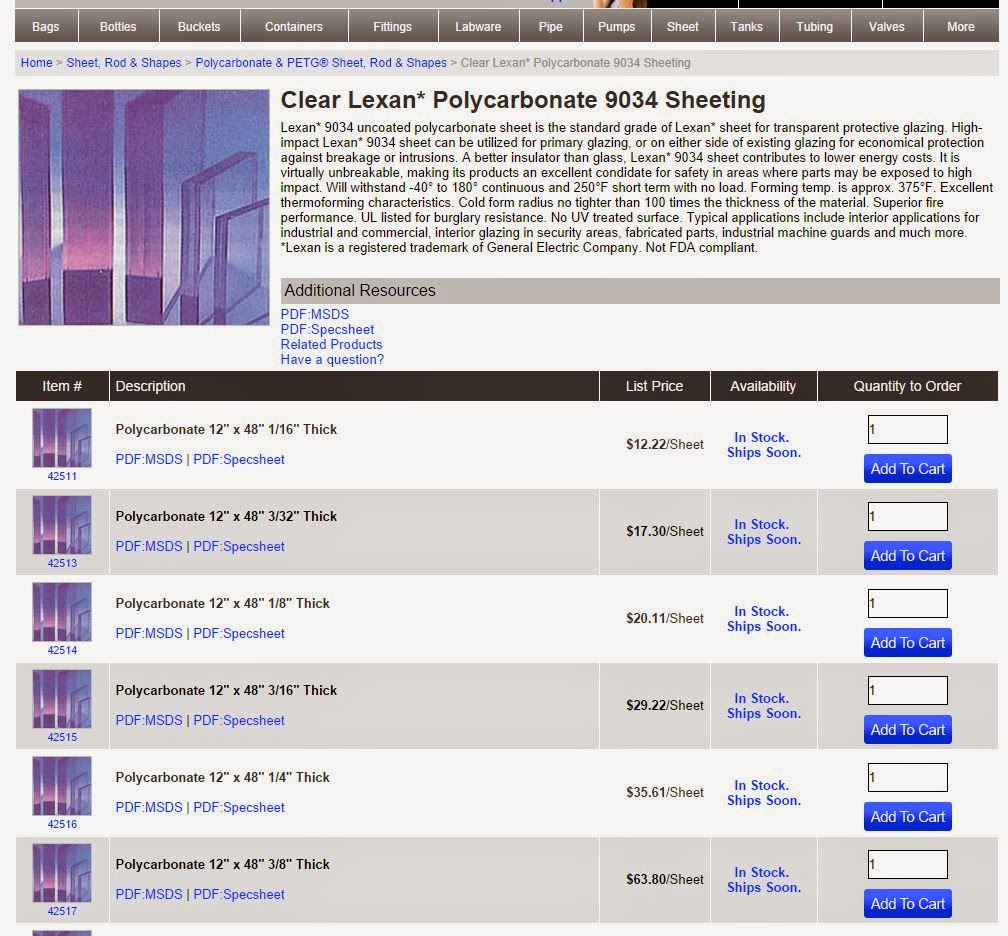The height and width of the screenshot is (936, 1008).
Task: Select the $12.22/Sheet price text
Action: (x=665, y=444)
